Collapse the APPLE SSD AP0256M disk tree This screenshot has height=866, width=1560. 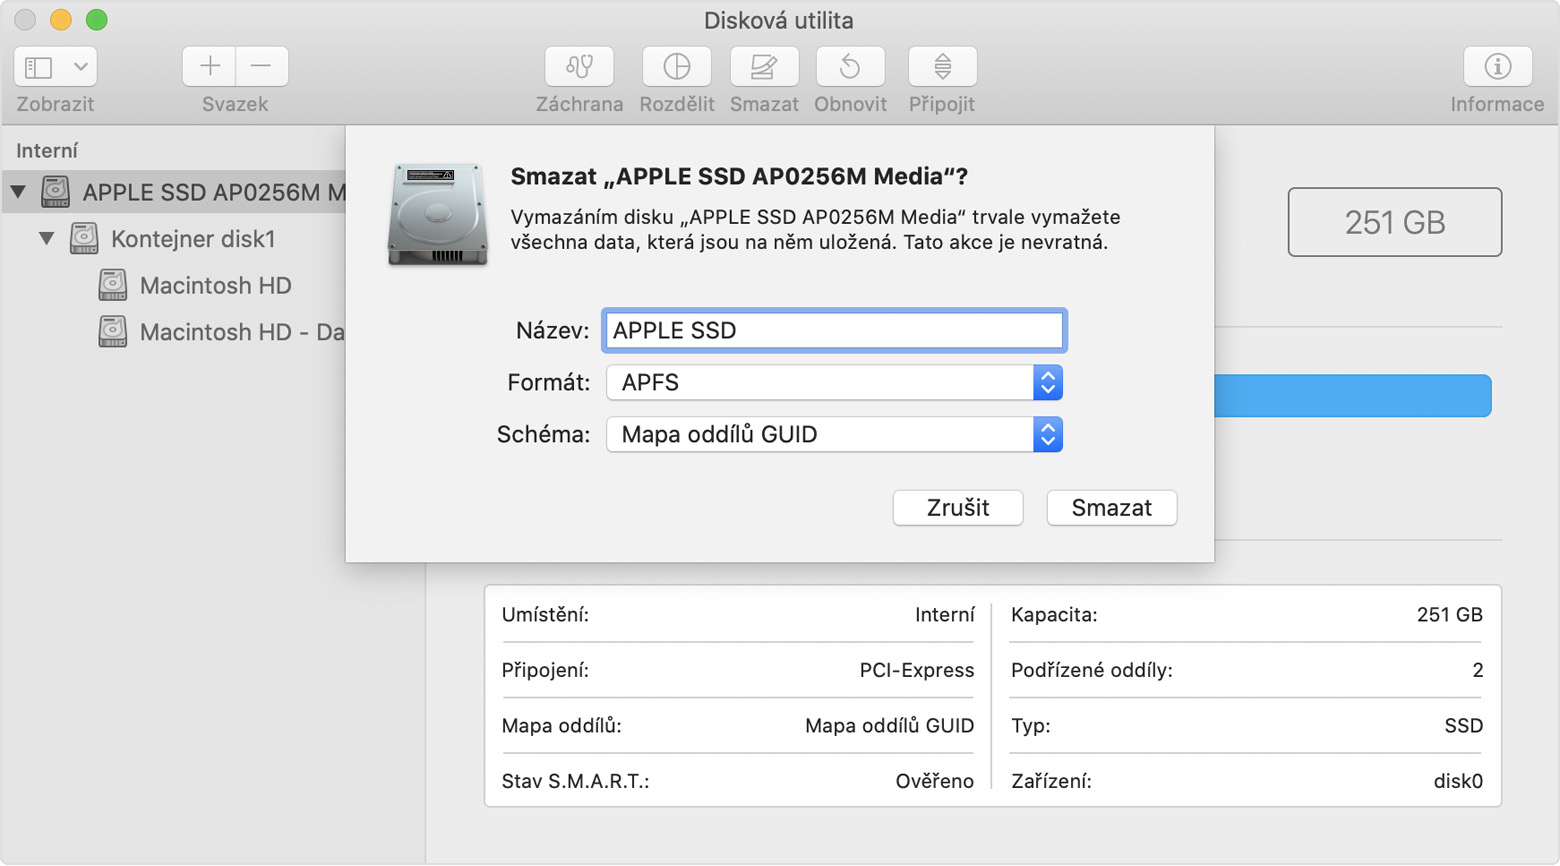pos(19,191)
